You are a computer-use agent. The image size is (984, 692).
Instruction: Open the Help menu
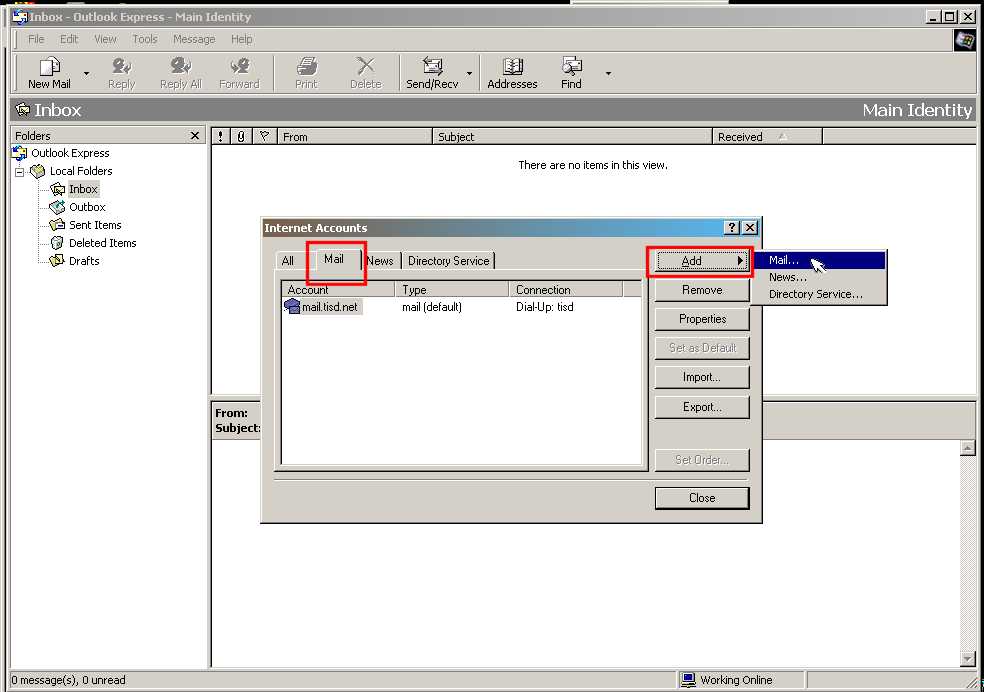[242, 39]
